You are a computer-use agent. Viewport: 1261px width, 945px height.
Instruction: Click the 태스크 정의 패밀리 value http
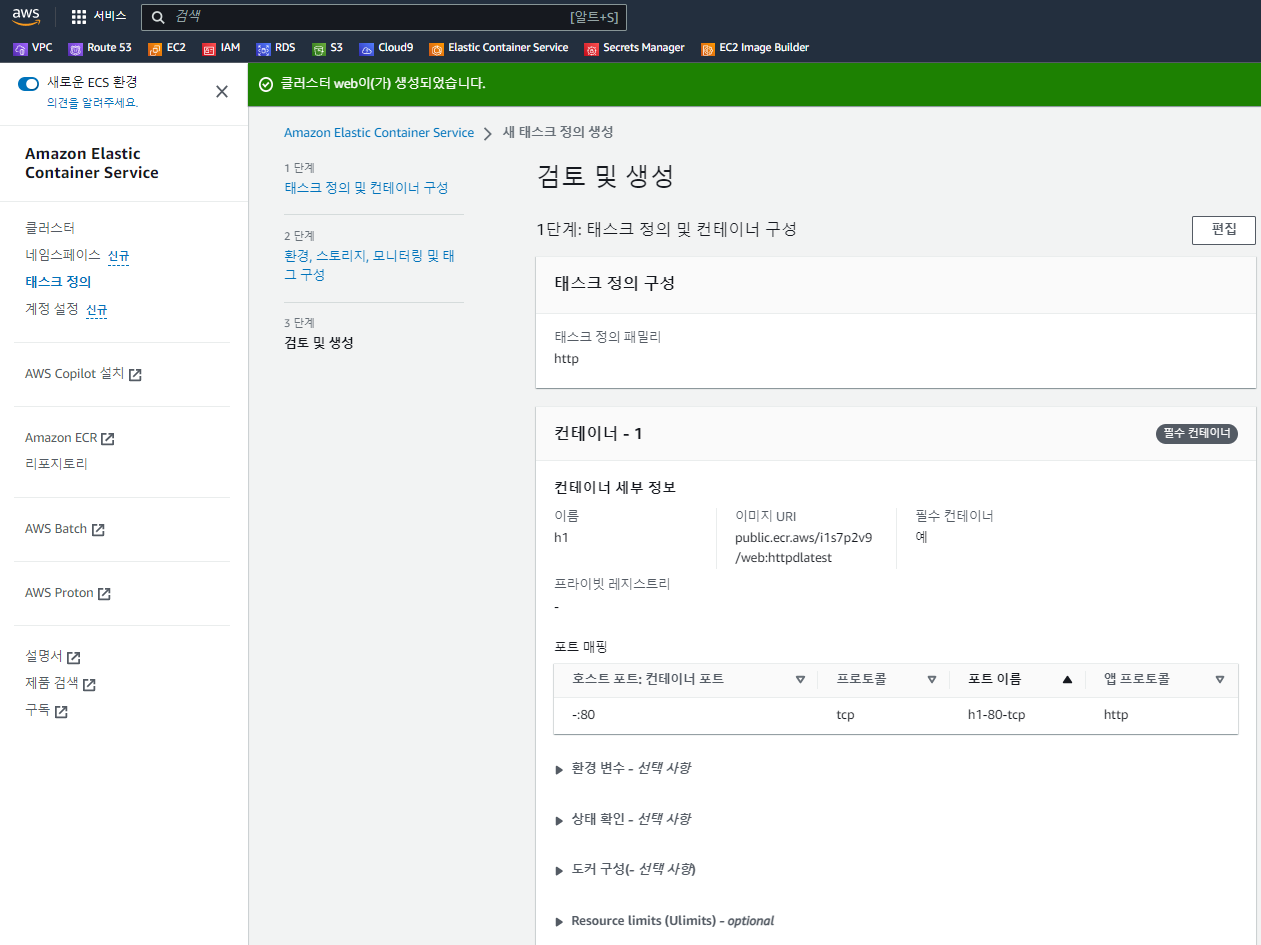[x=566, y=358]
